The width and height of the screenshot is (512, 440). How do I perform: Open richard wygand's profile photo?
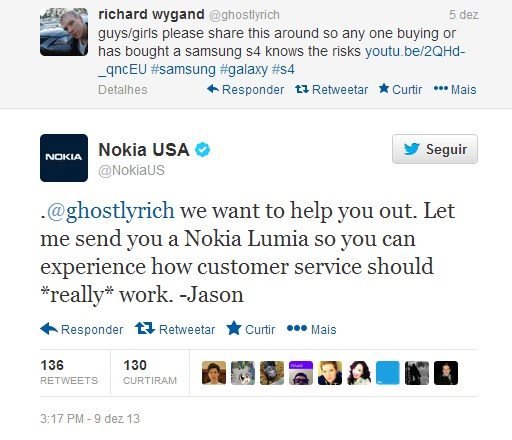64,32
